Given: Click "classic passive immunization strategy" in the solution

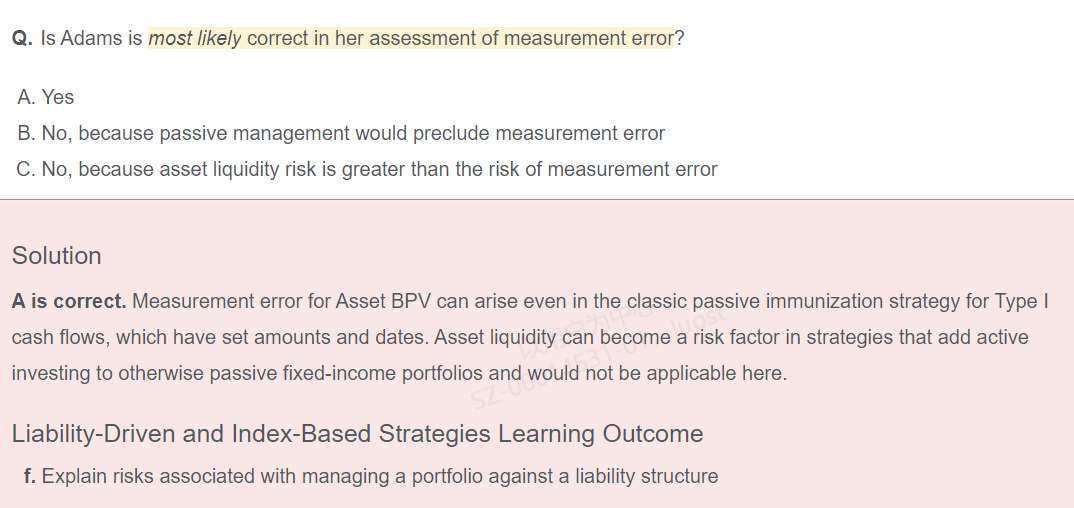Looking at the screenshot, I should (x=775, y=301).
